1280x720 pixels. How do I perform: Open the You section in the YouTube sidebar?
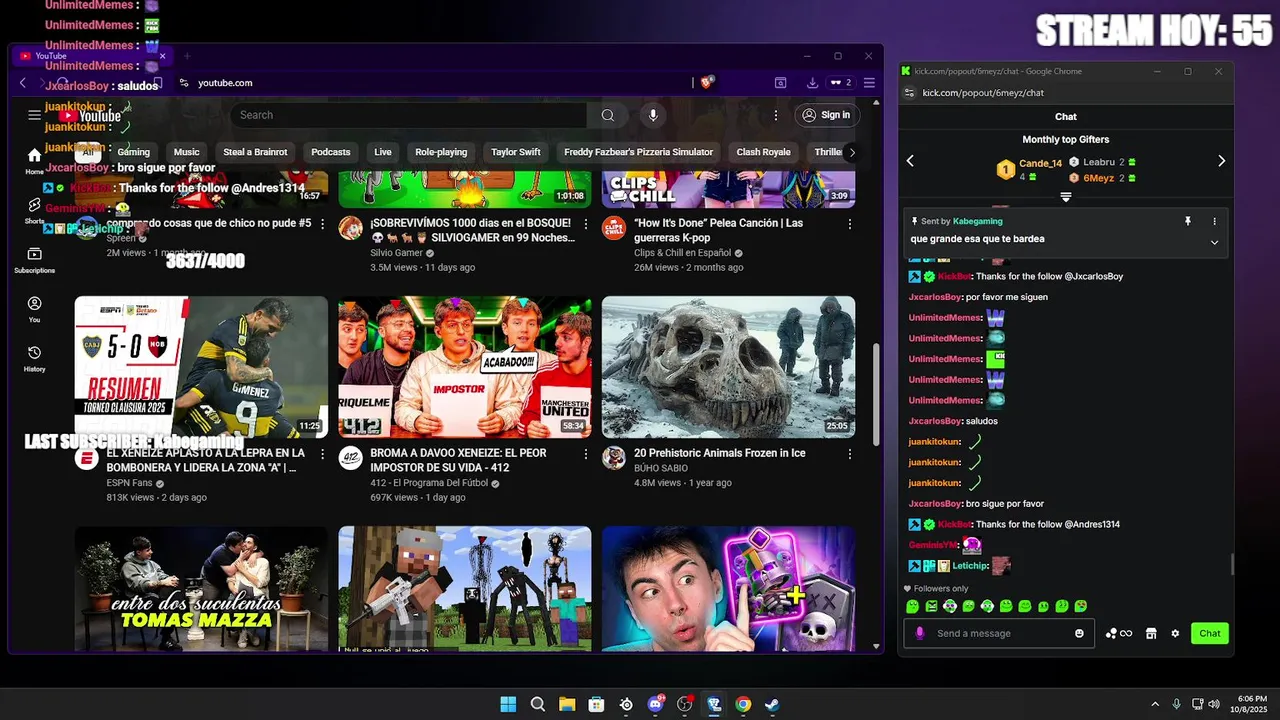click(x=35, y=309)
